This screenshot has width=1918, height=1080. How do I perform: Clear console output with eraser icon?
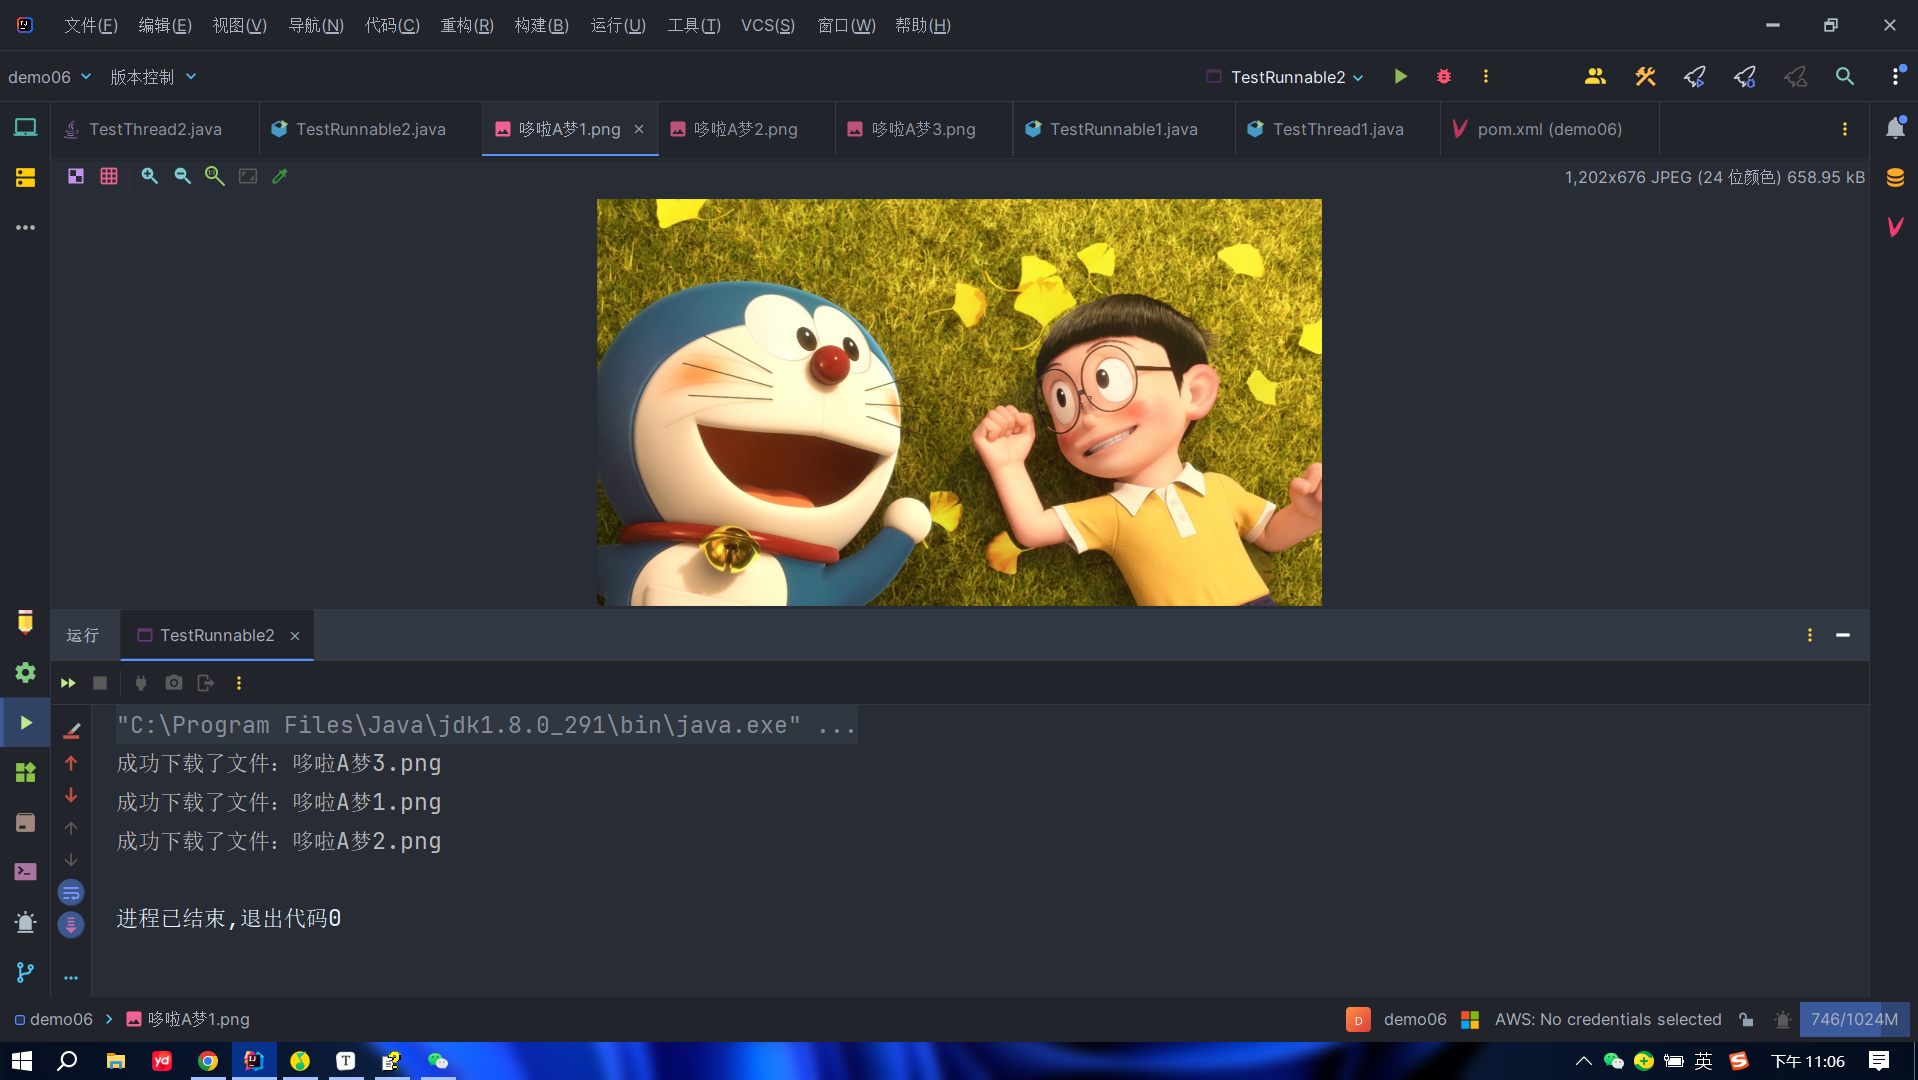[71, 731]
